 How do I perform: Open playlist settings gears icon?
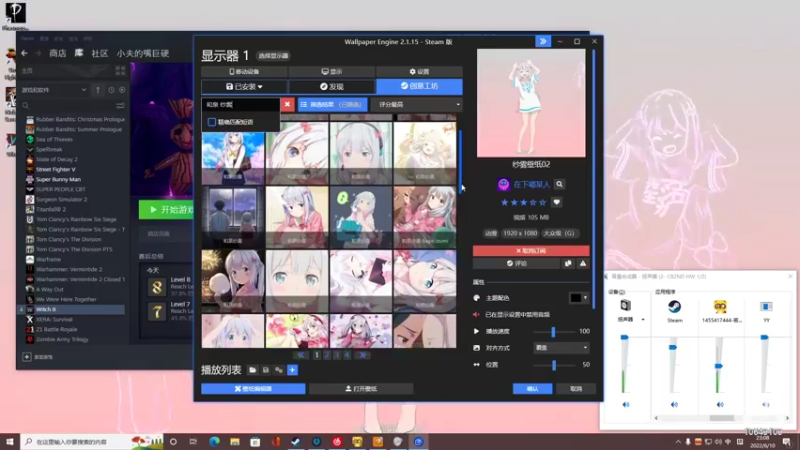[279, 370]
